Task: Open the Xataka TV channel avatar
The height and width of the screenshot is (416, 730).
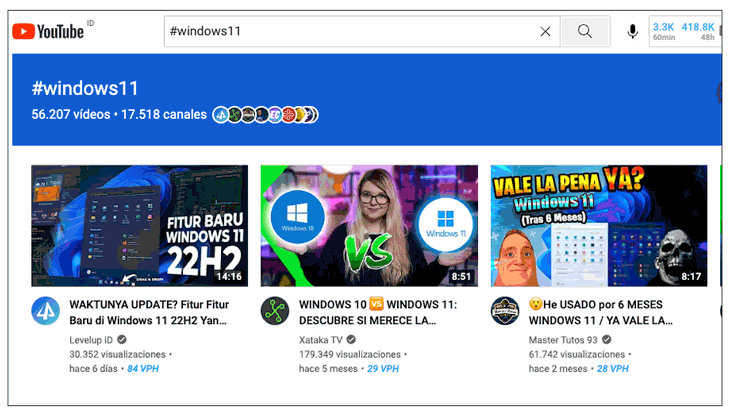Action: [275, 311]
